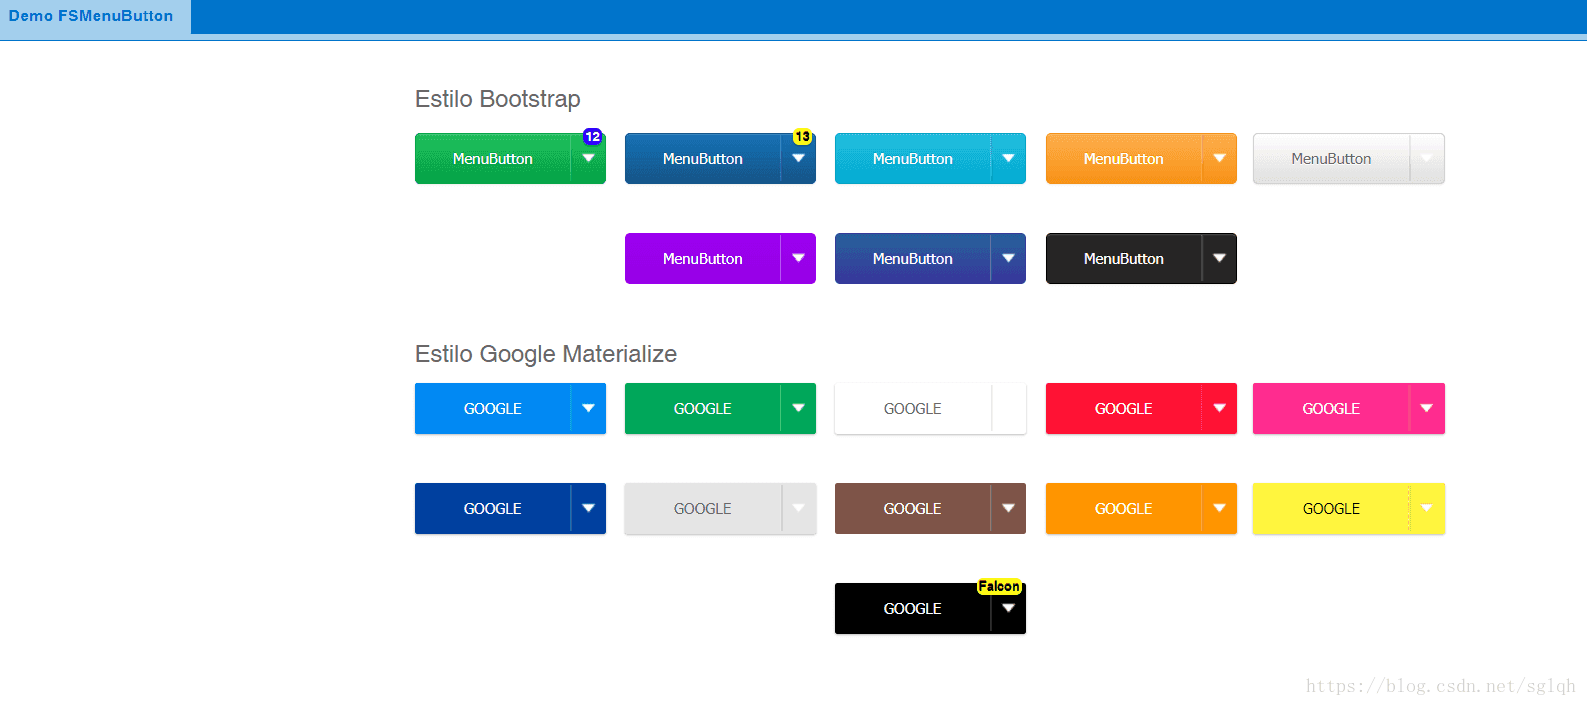Image resolution: width=1587 pixels, height=706 pixels.
Task: Click the black Bootstrap MenuButton label
Action: (1123, 259)
